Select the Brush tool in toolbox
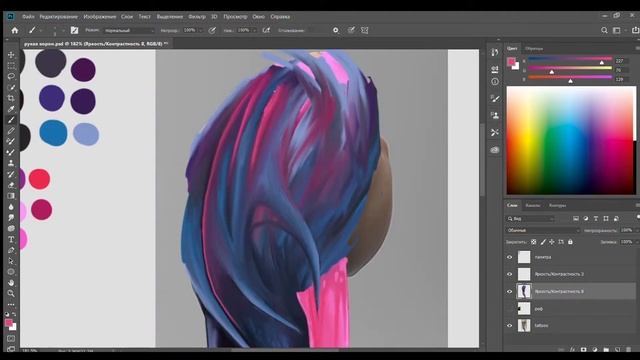The width and height of the screenshot is (640, 360). coord(11,120)
